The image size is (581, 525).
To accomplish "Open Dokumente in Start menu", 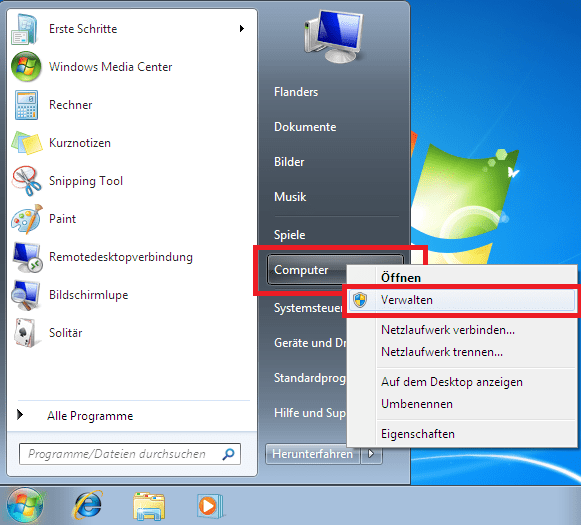I will [305, 127].
